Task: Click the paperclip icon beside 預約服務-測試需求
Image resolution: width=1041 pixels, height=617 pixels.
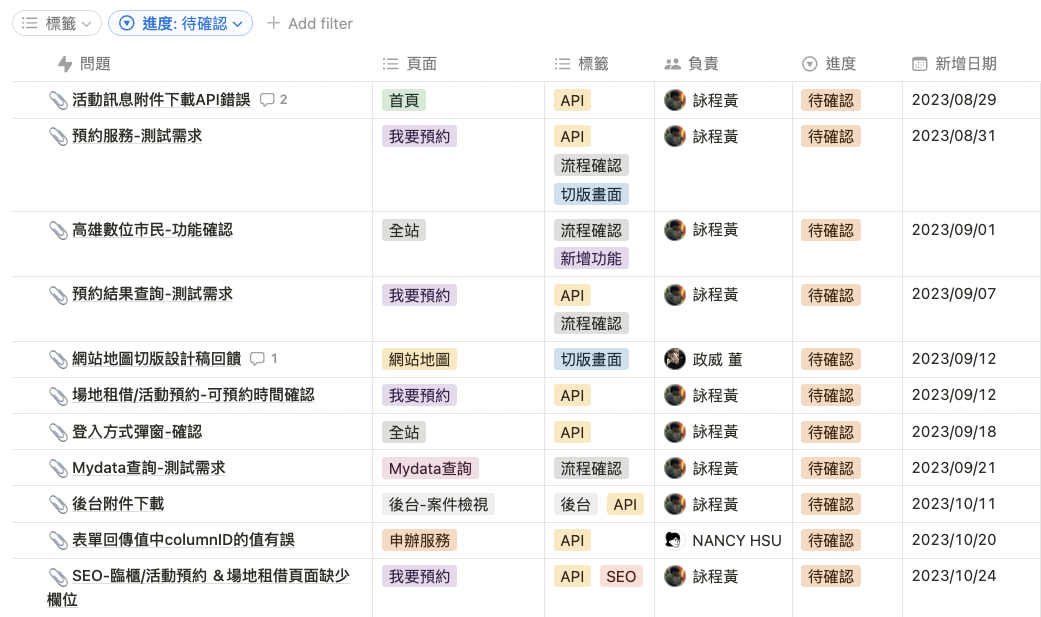Action: (58, 136)
